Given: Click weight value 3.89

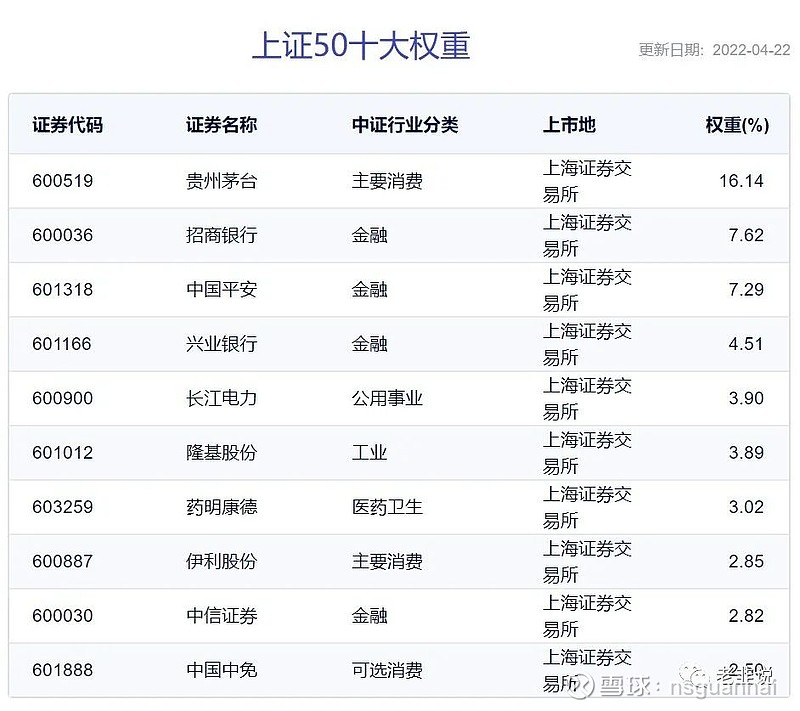Looking at the screenshot, I should (746, 453).
